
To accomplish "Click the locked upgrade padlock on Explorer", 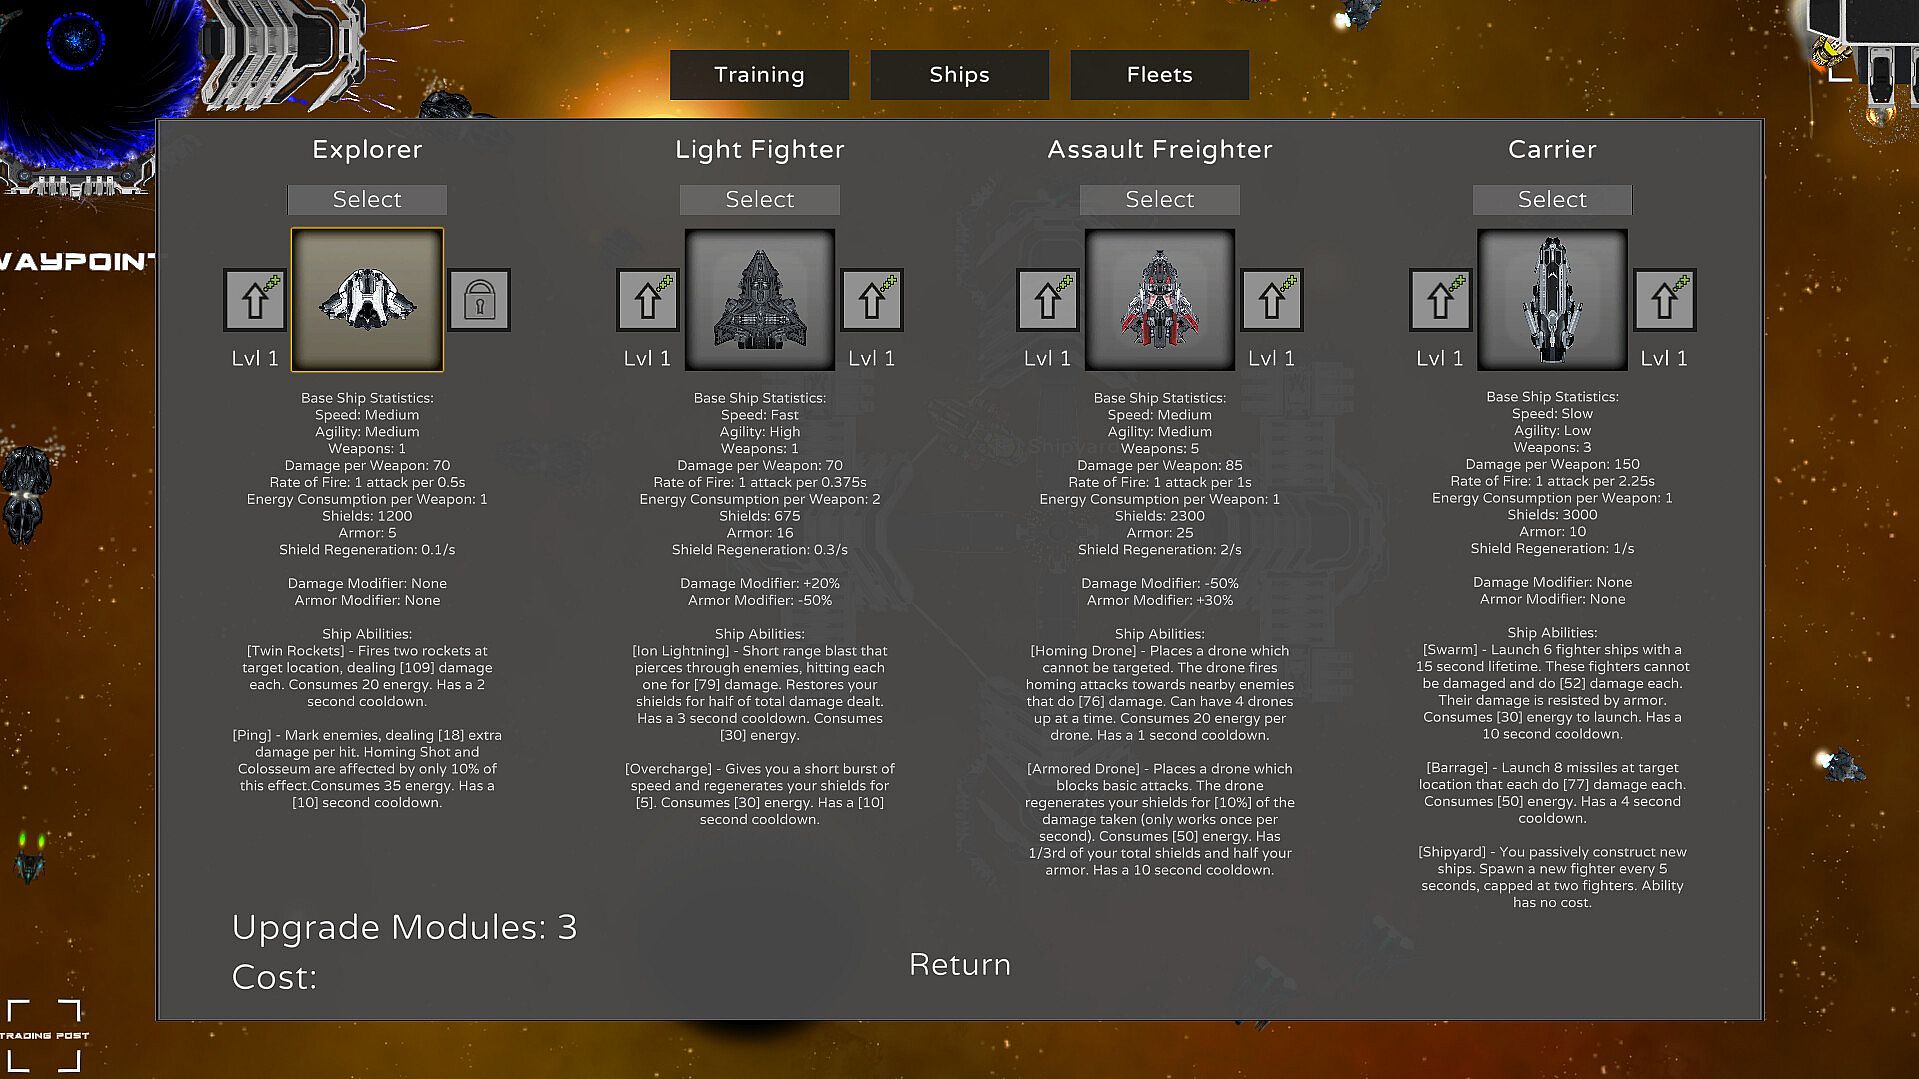I will pos(479,299).
